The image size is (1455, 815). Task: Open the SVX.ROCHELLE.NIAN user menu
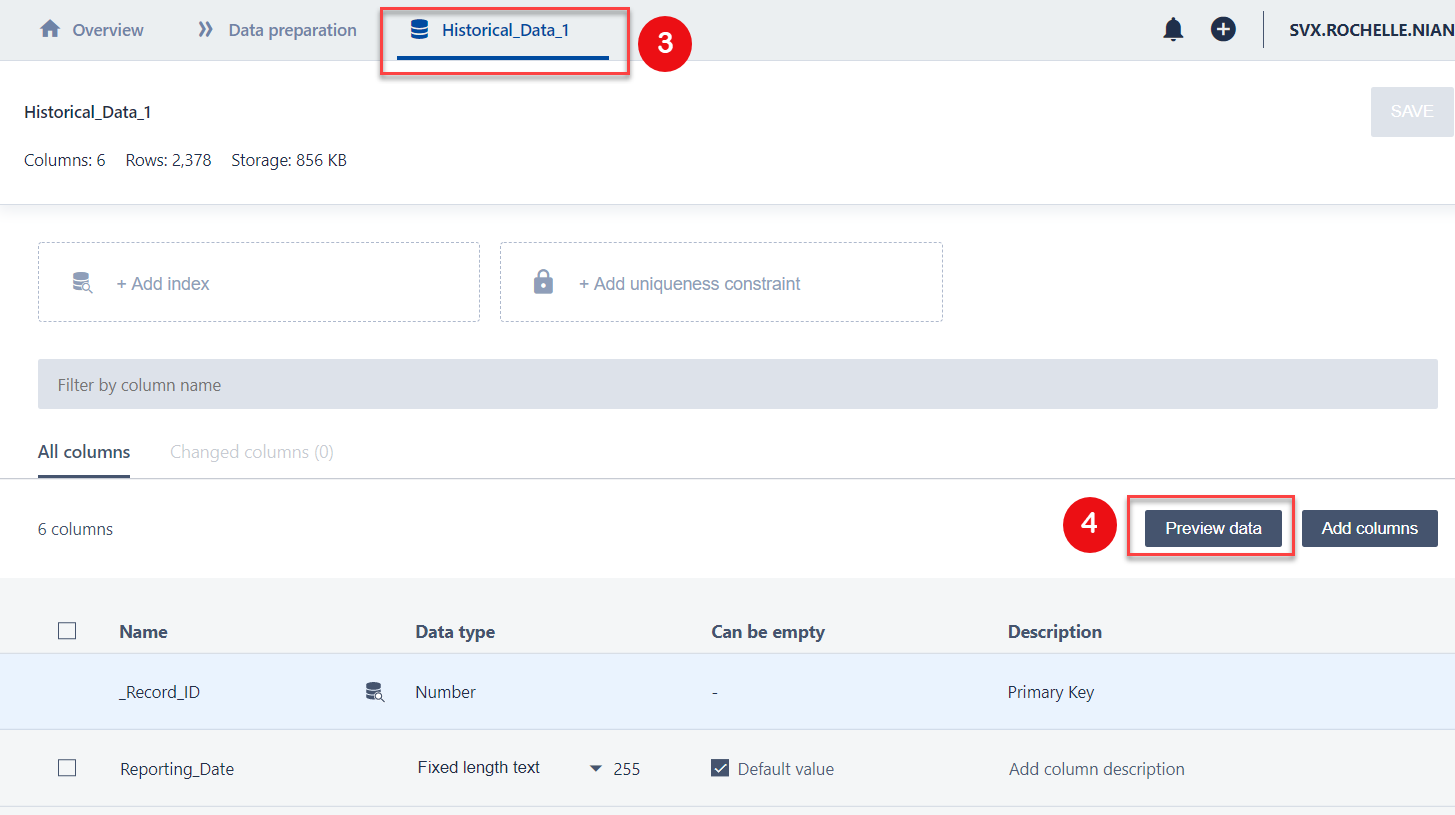click(1370, 30)
